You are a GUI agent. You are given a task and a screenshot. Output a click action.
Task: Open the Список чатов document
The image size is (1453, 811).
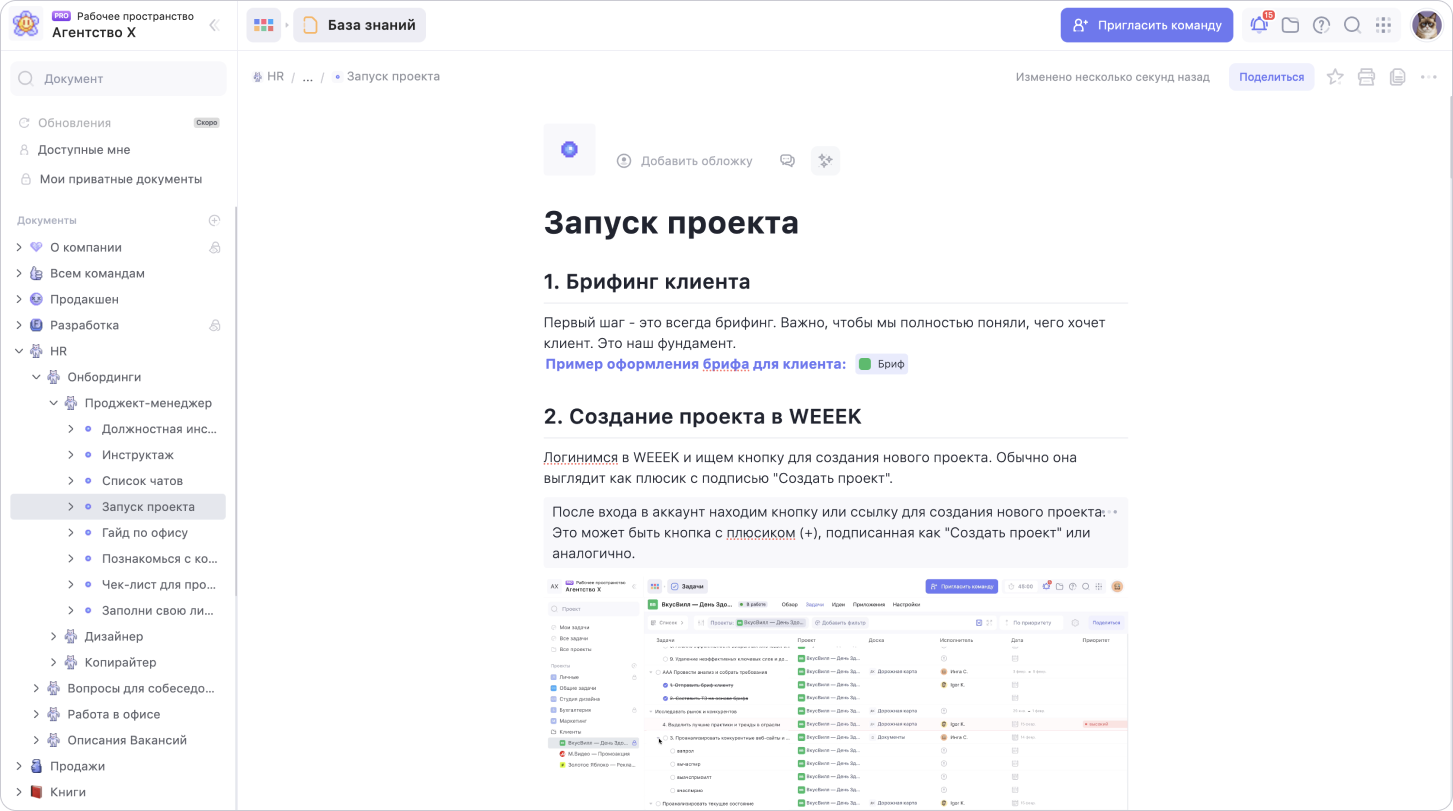pos(142,481)
